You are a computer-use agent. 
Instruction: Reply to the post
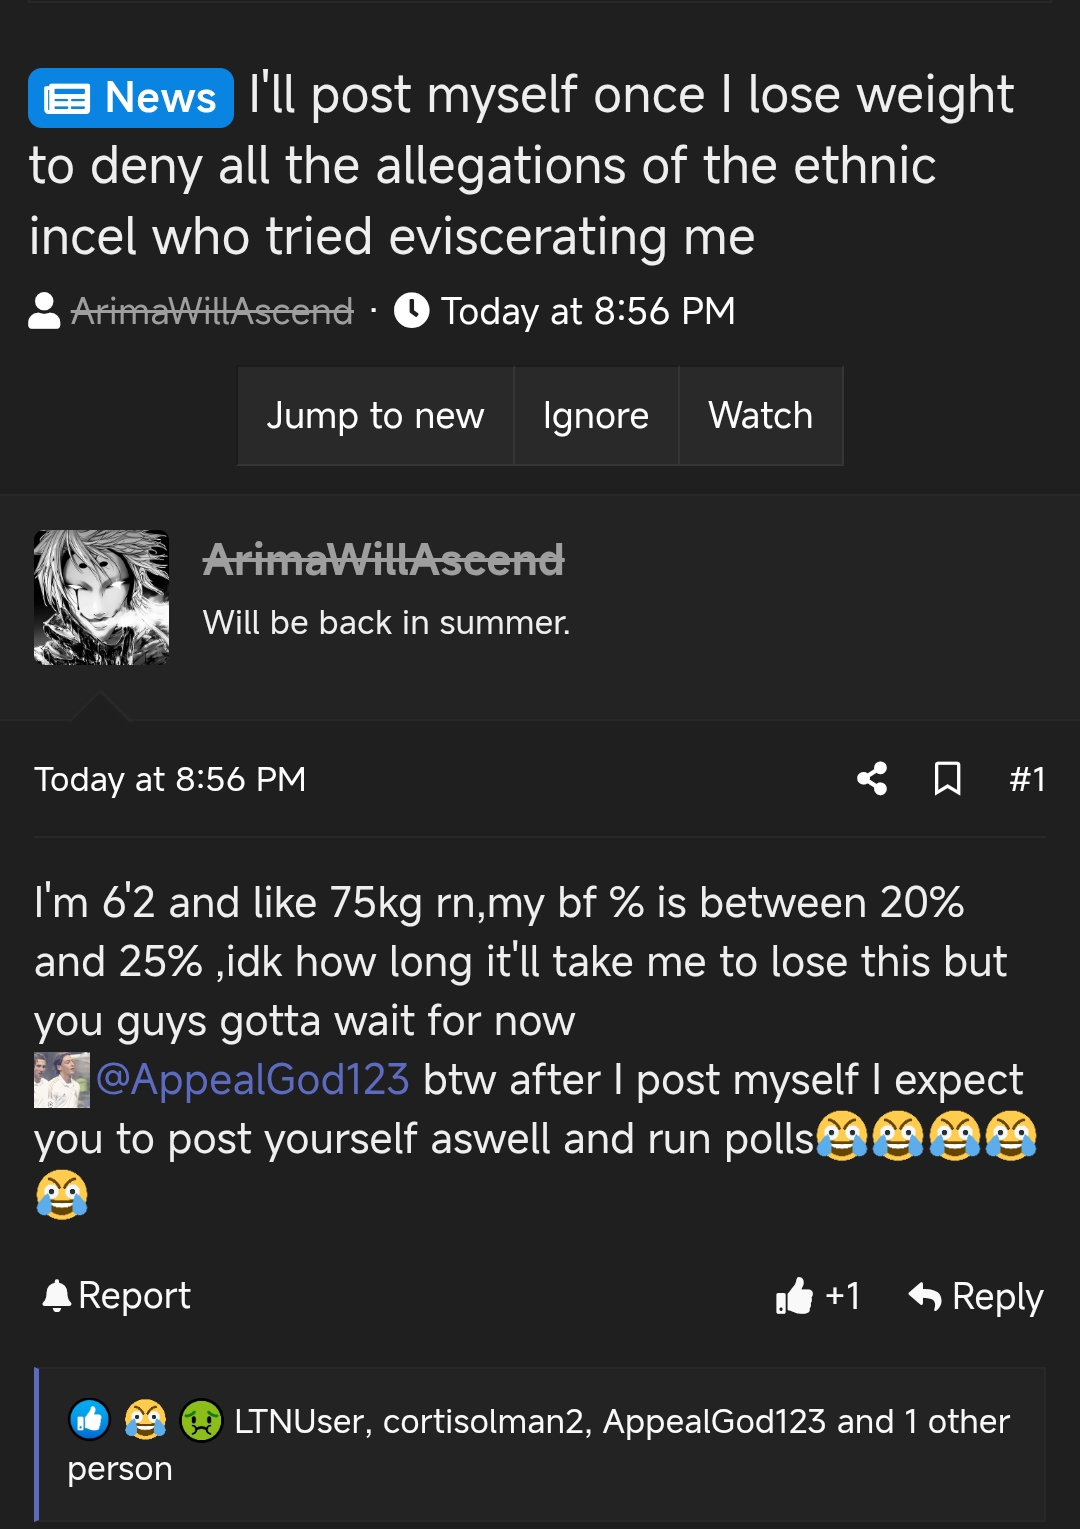(x=976, y=1296)
